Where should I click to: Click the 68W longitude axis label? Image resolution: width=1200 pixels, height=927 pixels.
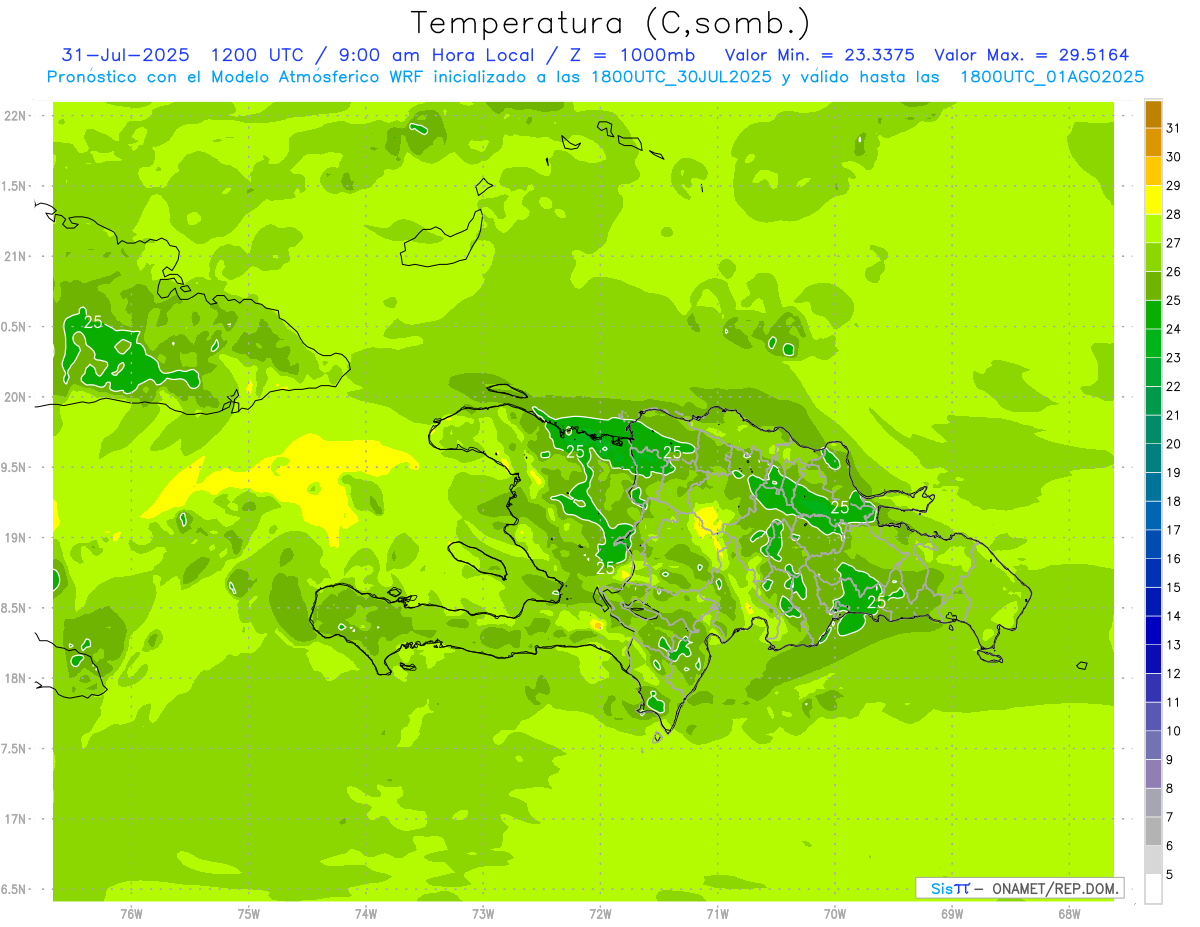pyautogui.click(x=1069, y=913)
